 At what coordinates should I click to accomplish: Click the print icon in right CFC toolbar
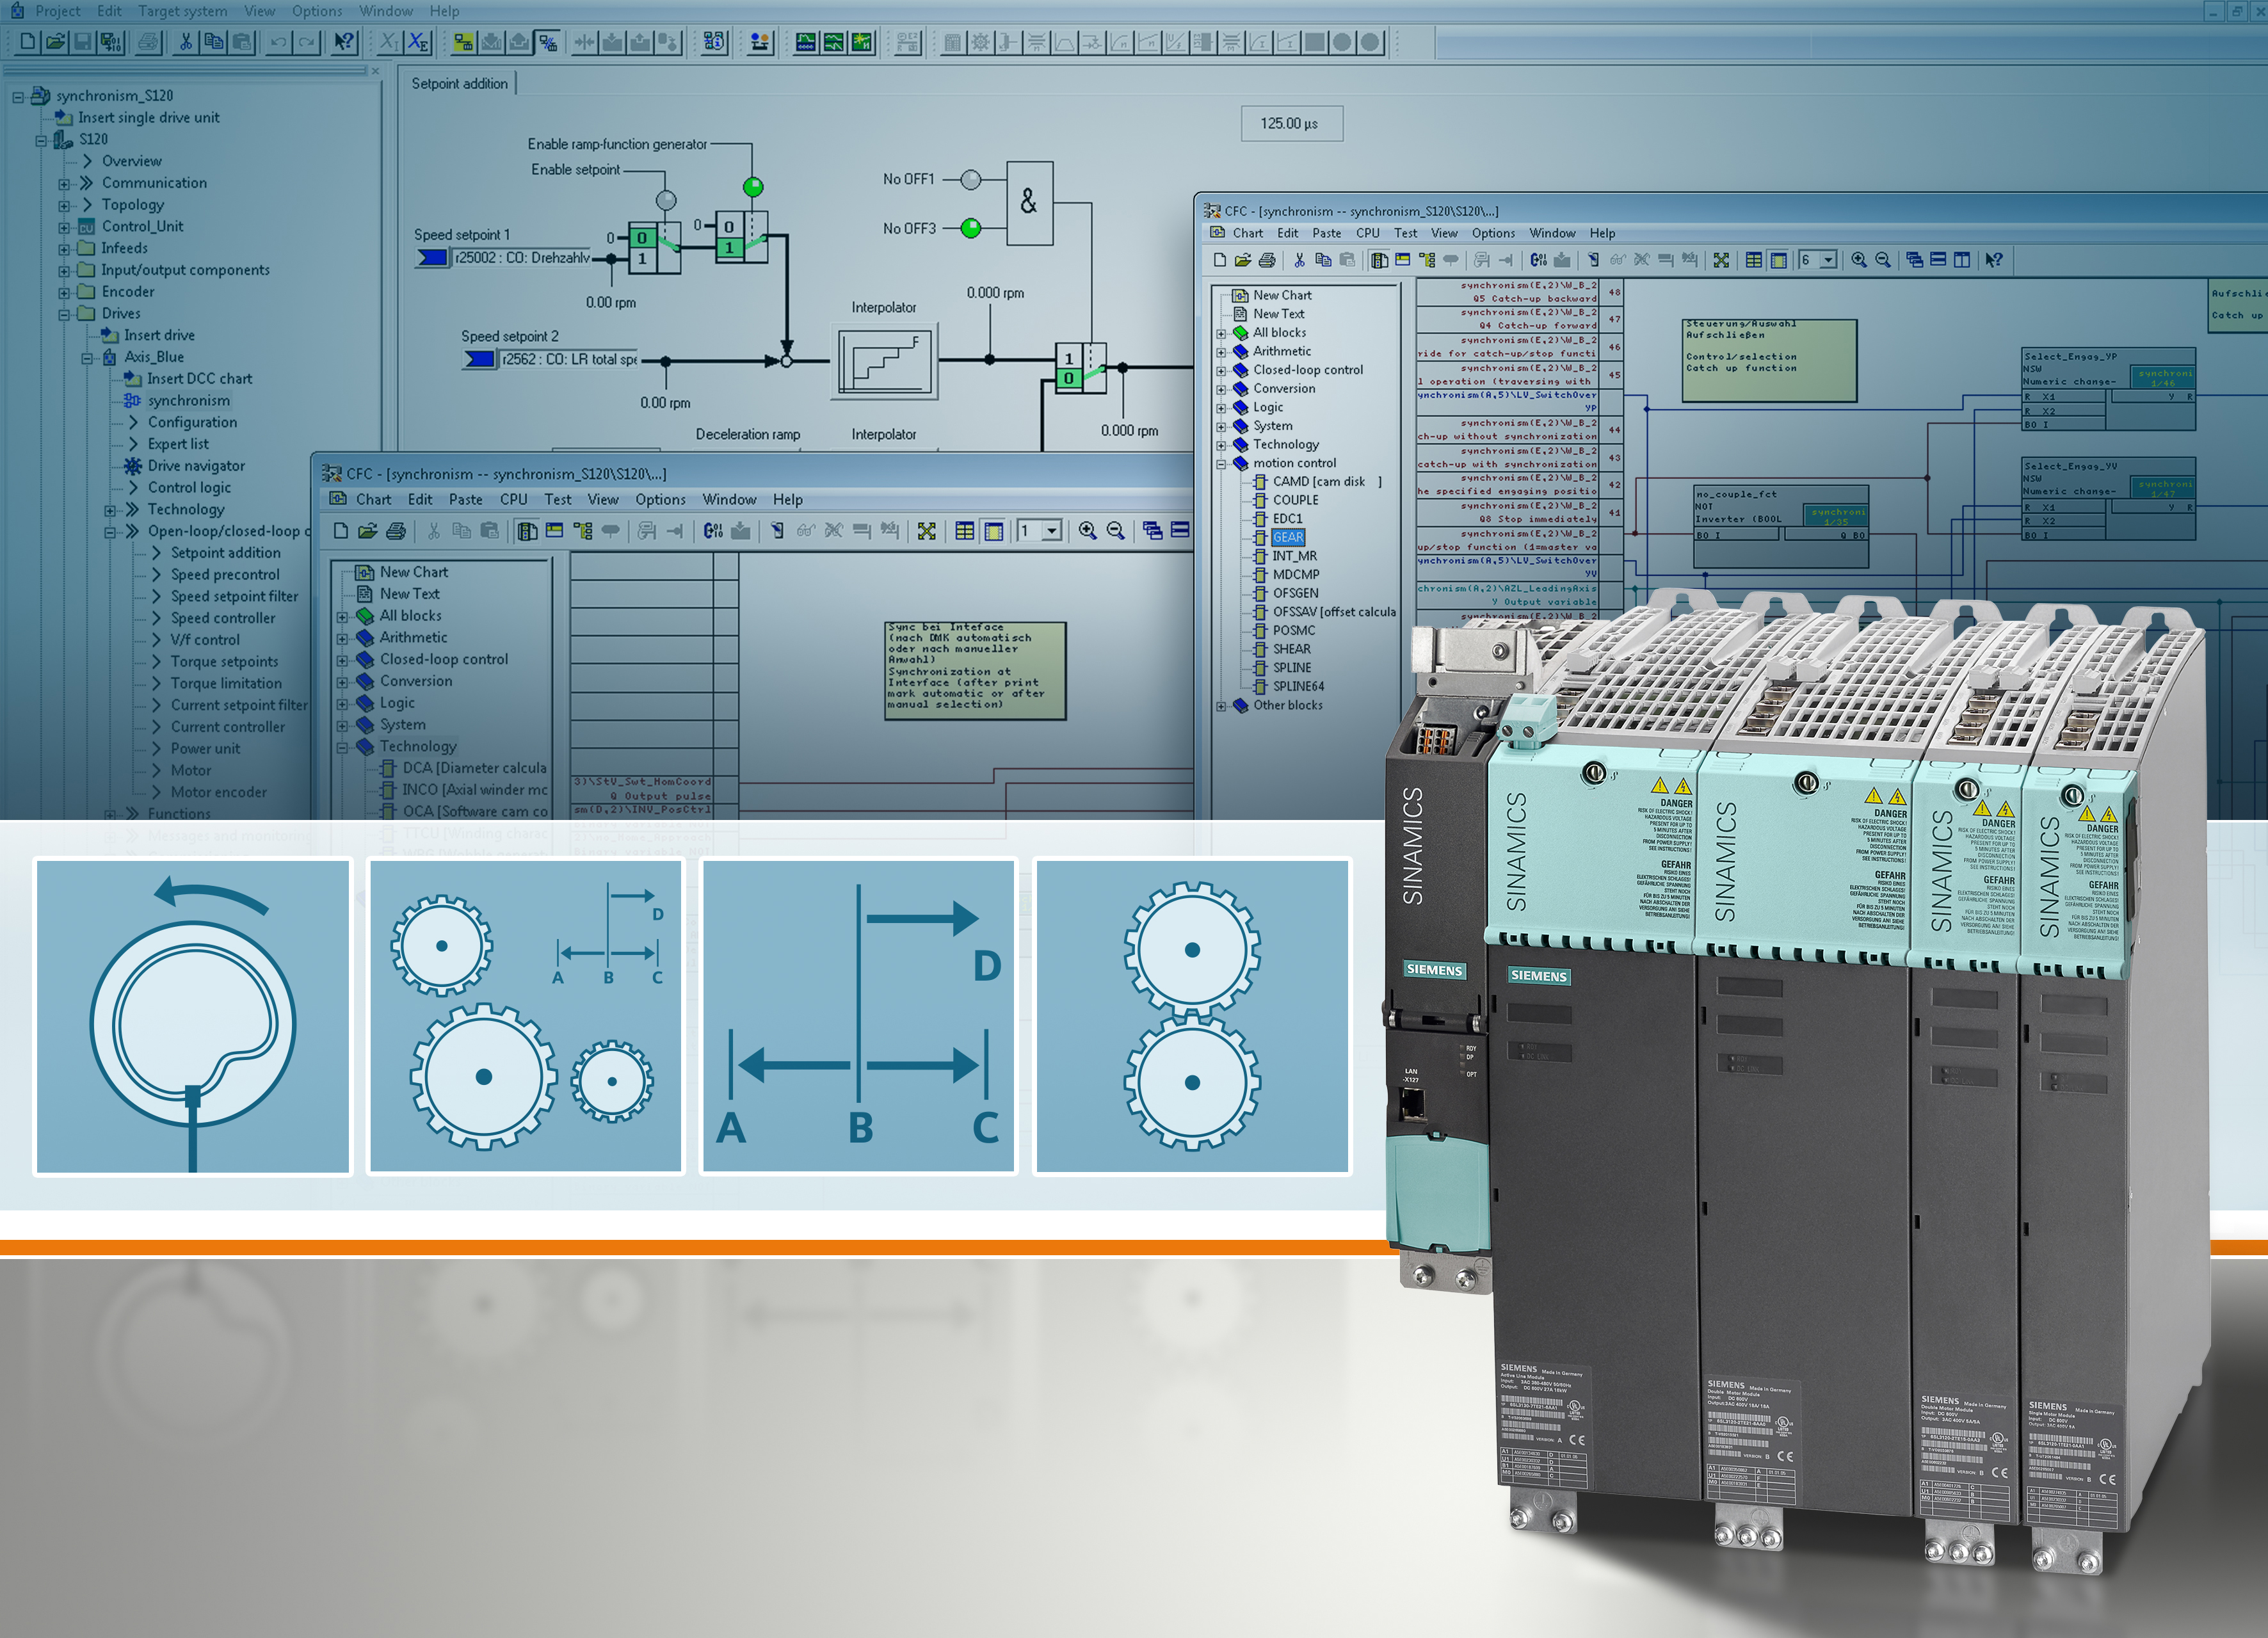point(1267,260)
